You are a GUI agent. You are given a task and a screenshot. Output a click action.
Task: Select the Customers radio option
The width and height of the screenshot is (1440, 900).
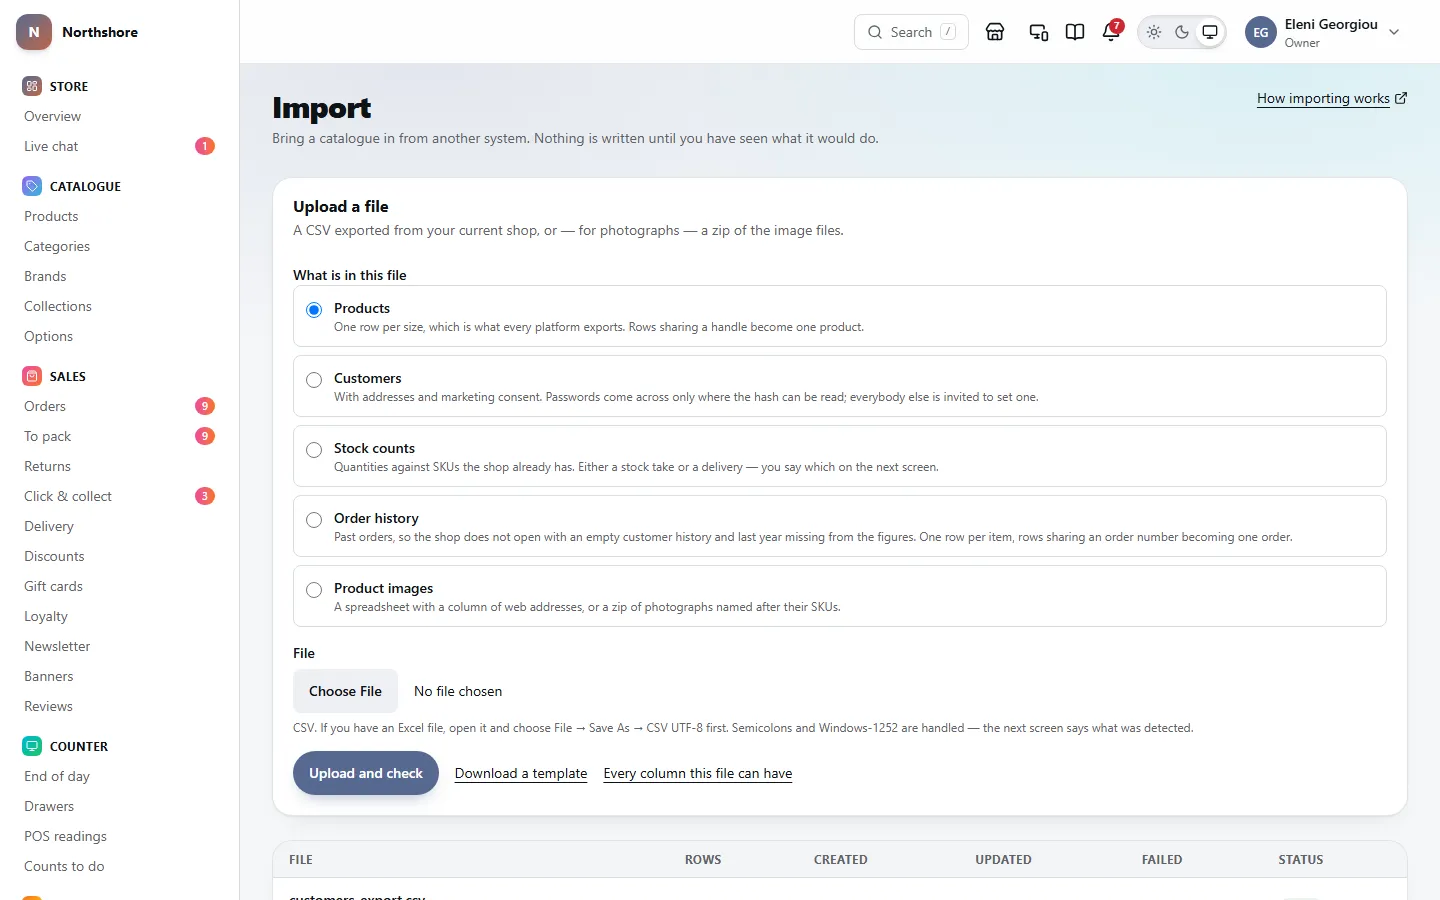314,380
